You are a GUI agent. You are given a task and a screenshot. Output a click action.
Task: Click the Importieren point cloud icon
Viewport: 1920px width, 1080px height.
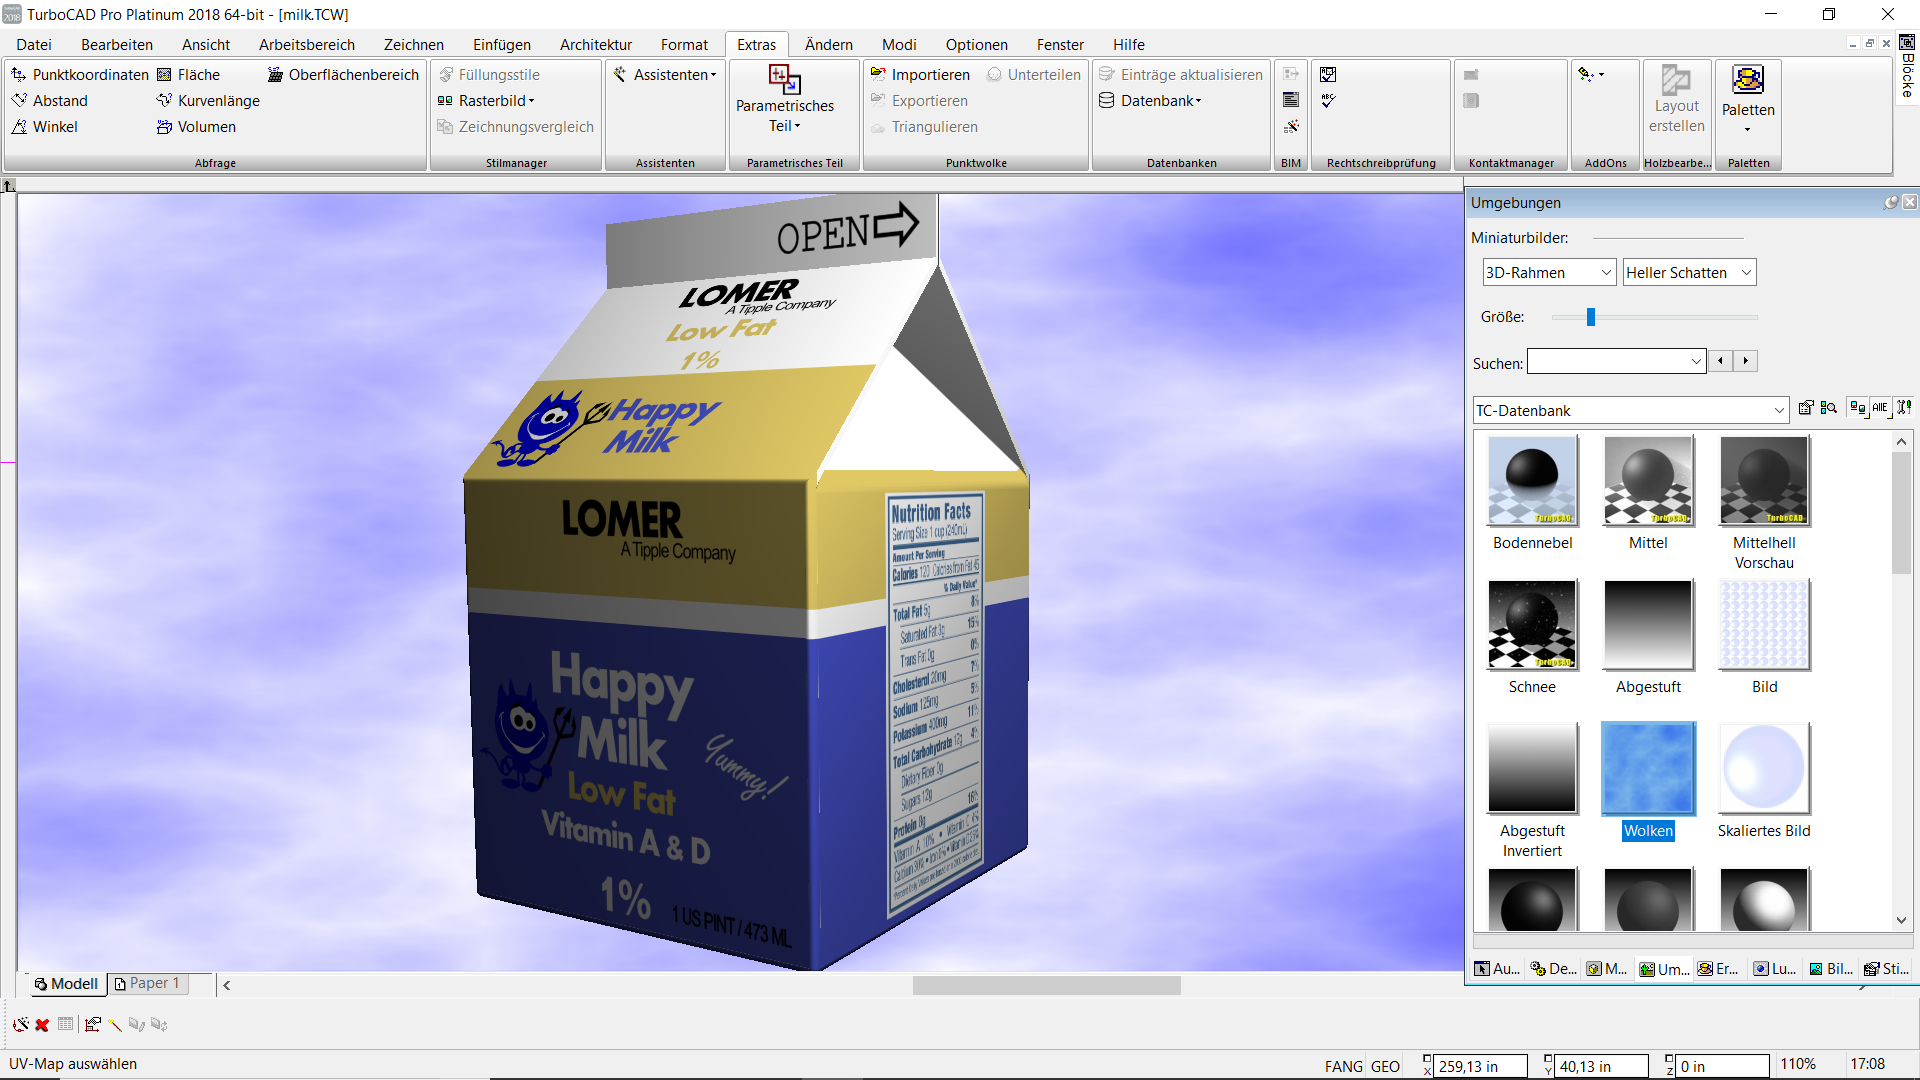pyautogui.click(x=920, y=75)
